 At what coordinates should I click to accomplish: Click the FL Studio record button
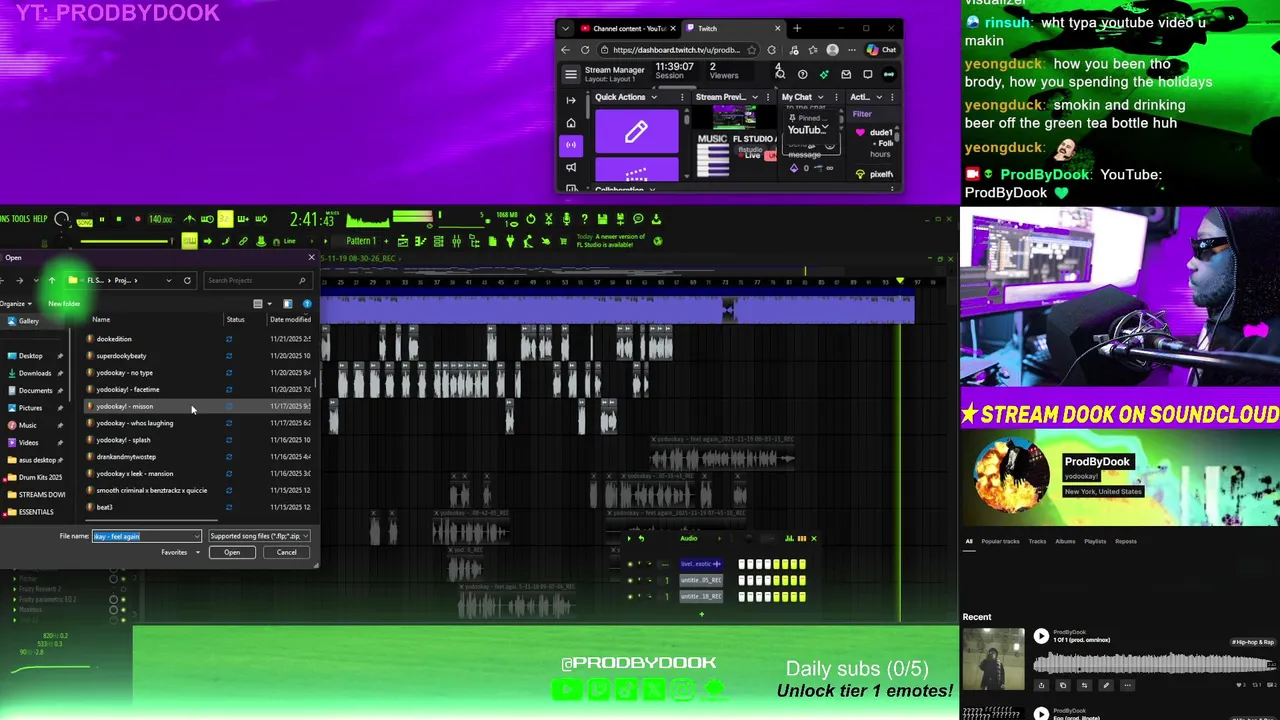click(x=138, y=219)
